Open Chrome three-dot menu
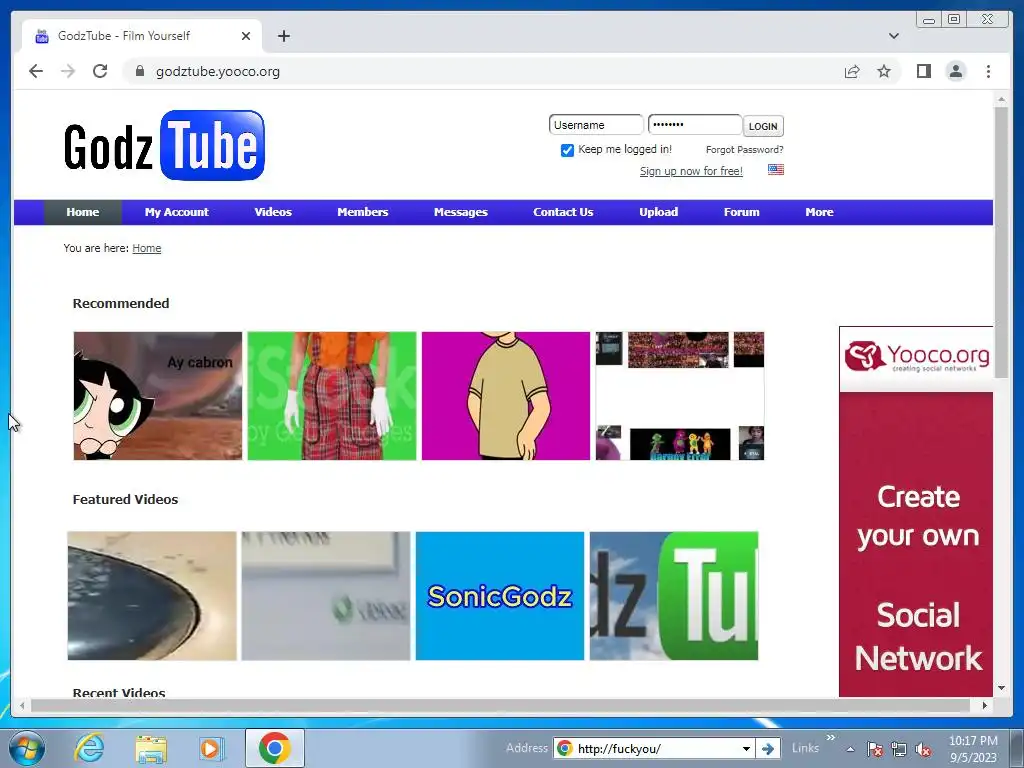1024x768 pixels. click(988, 71)
